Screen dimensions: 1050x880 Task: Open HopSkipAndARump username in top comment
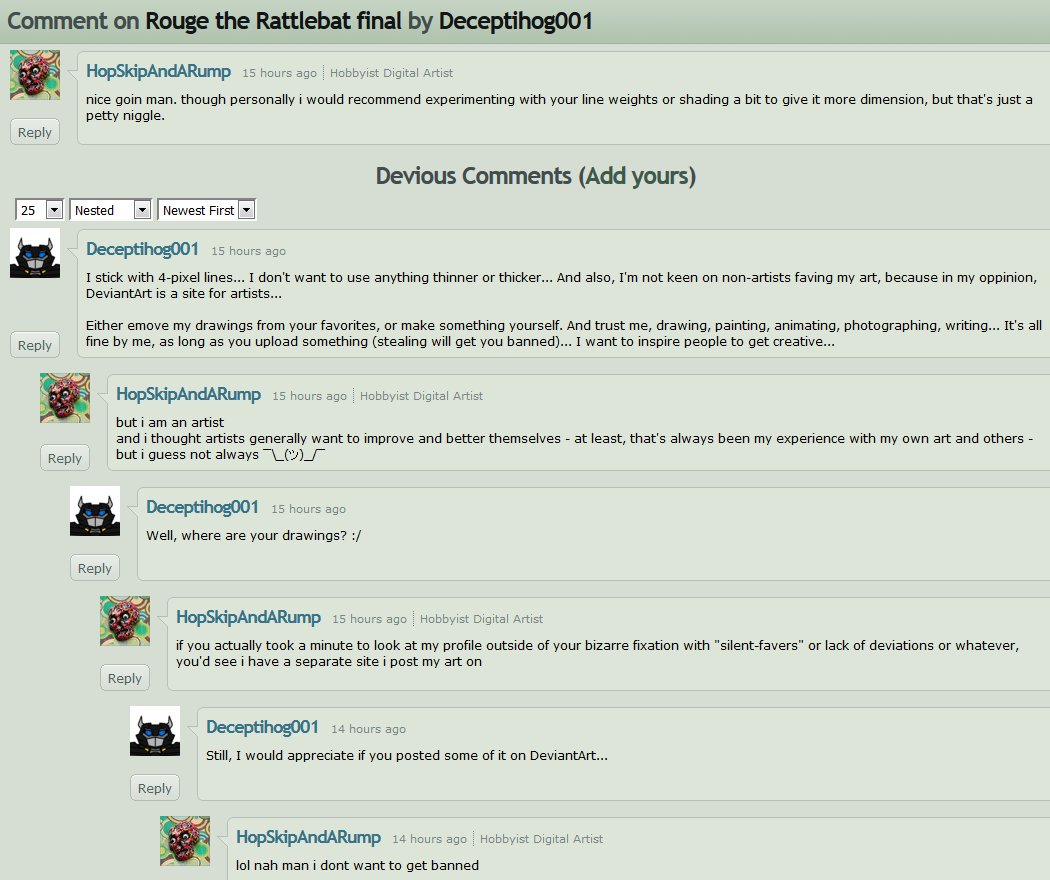159,71
